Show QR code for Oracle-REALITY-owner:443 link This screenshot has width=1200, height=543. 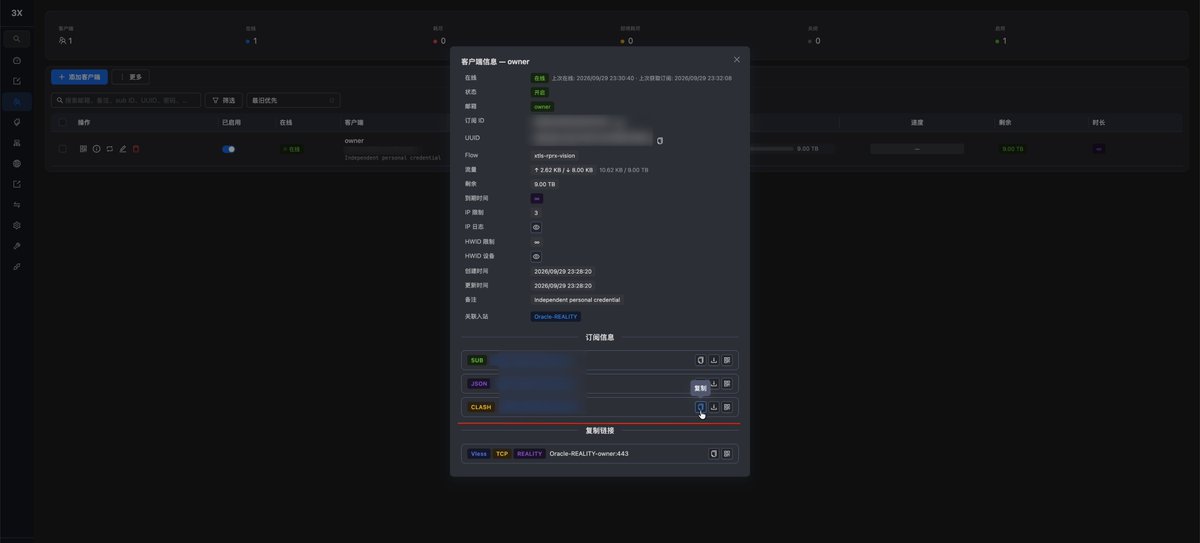pos(727,453)
